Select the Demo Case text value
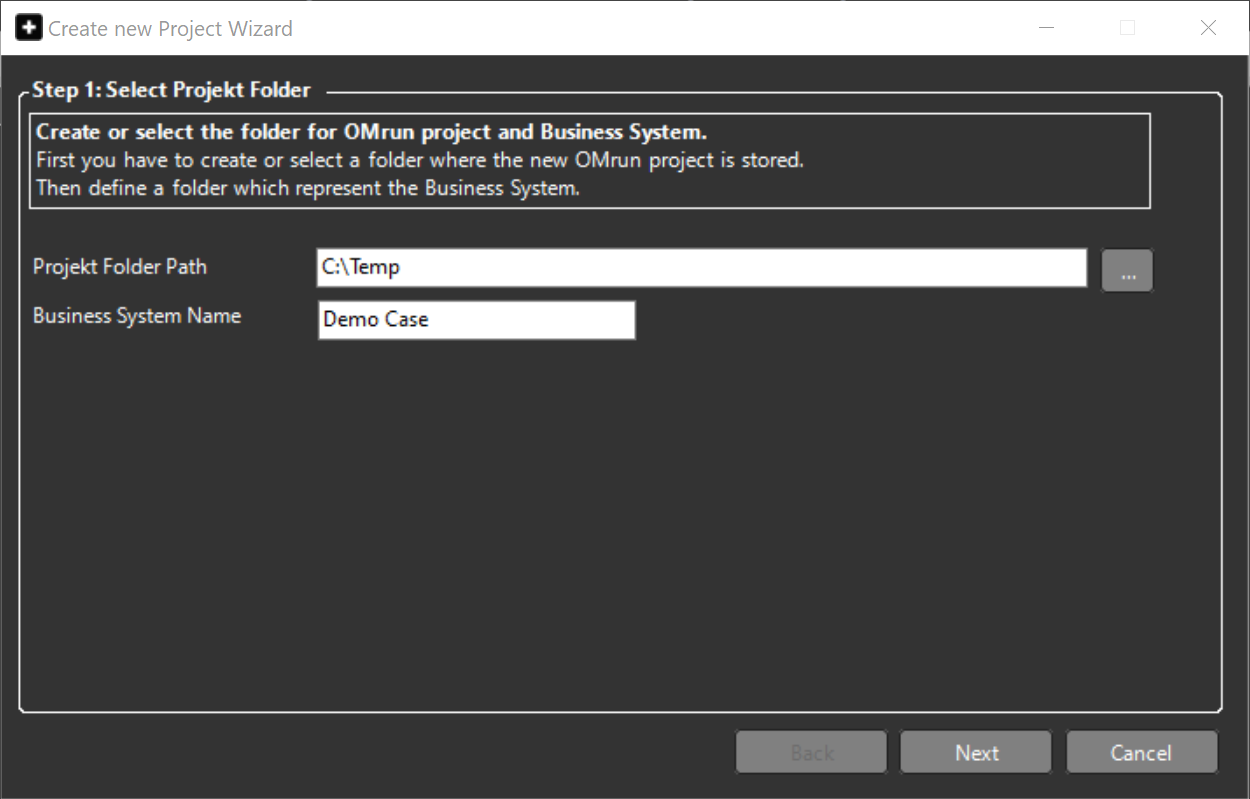Screen dimensions: 1250x799 click(x=375, y=319)
